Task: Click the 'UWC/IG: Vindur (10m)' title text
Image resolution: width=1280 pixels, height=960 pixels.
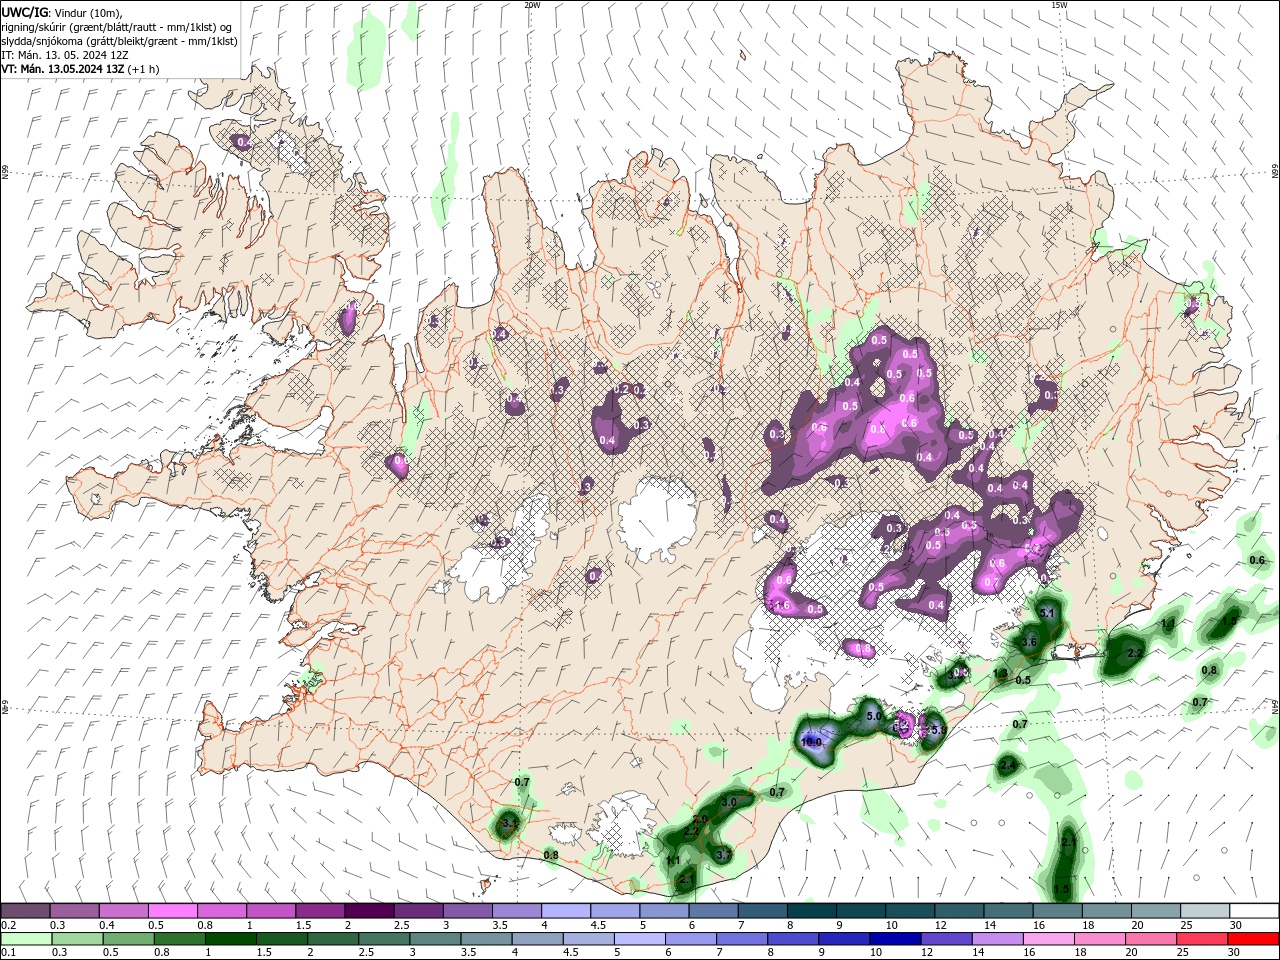Action: click(60, 12)
